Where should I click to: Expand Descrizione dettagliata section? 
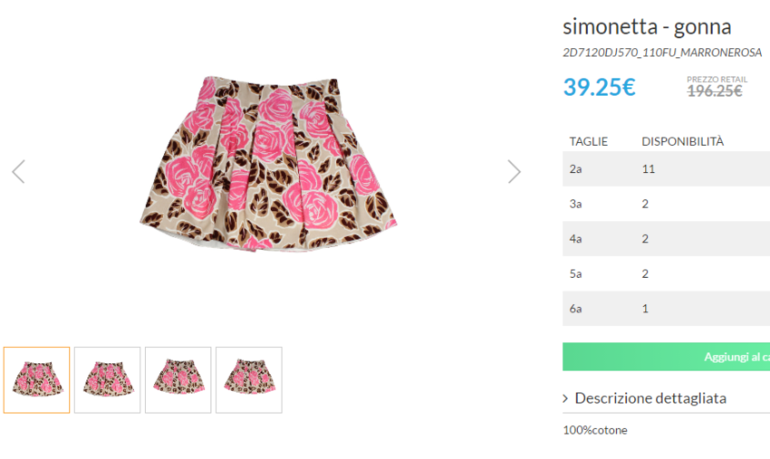(x=650, y=398)
